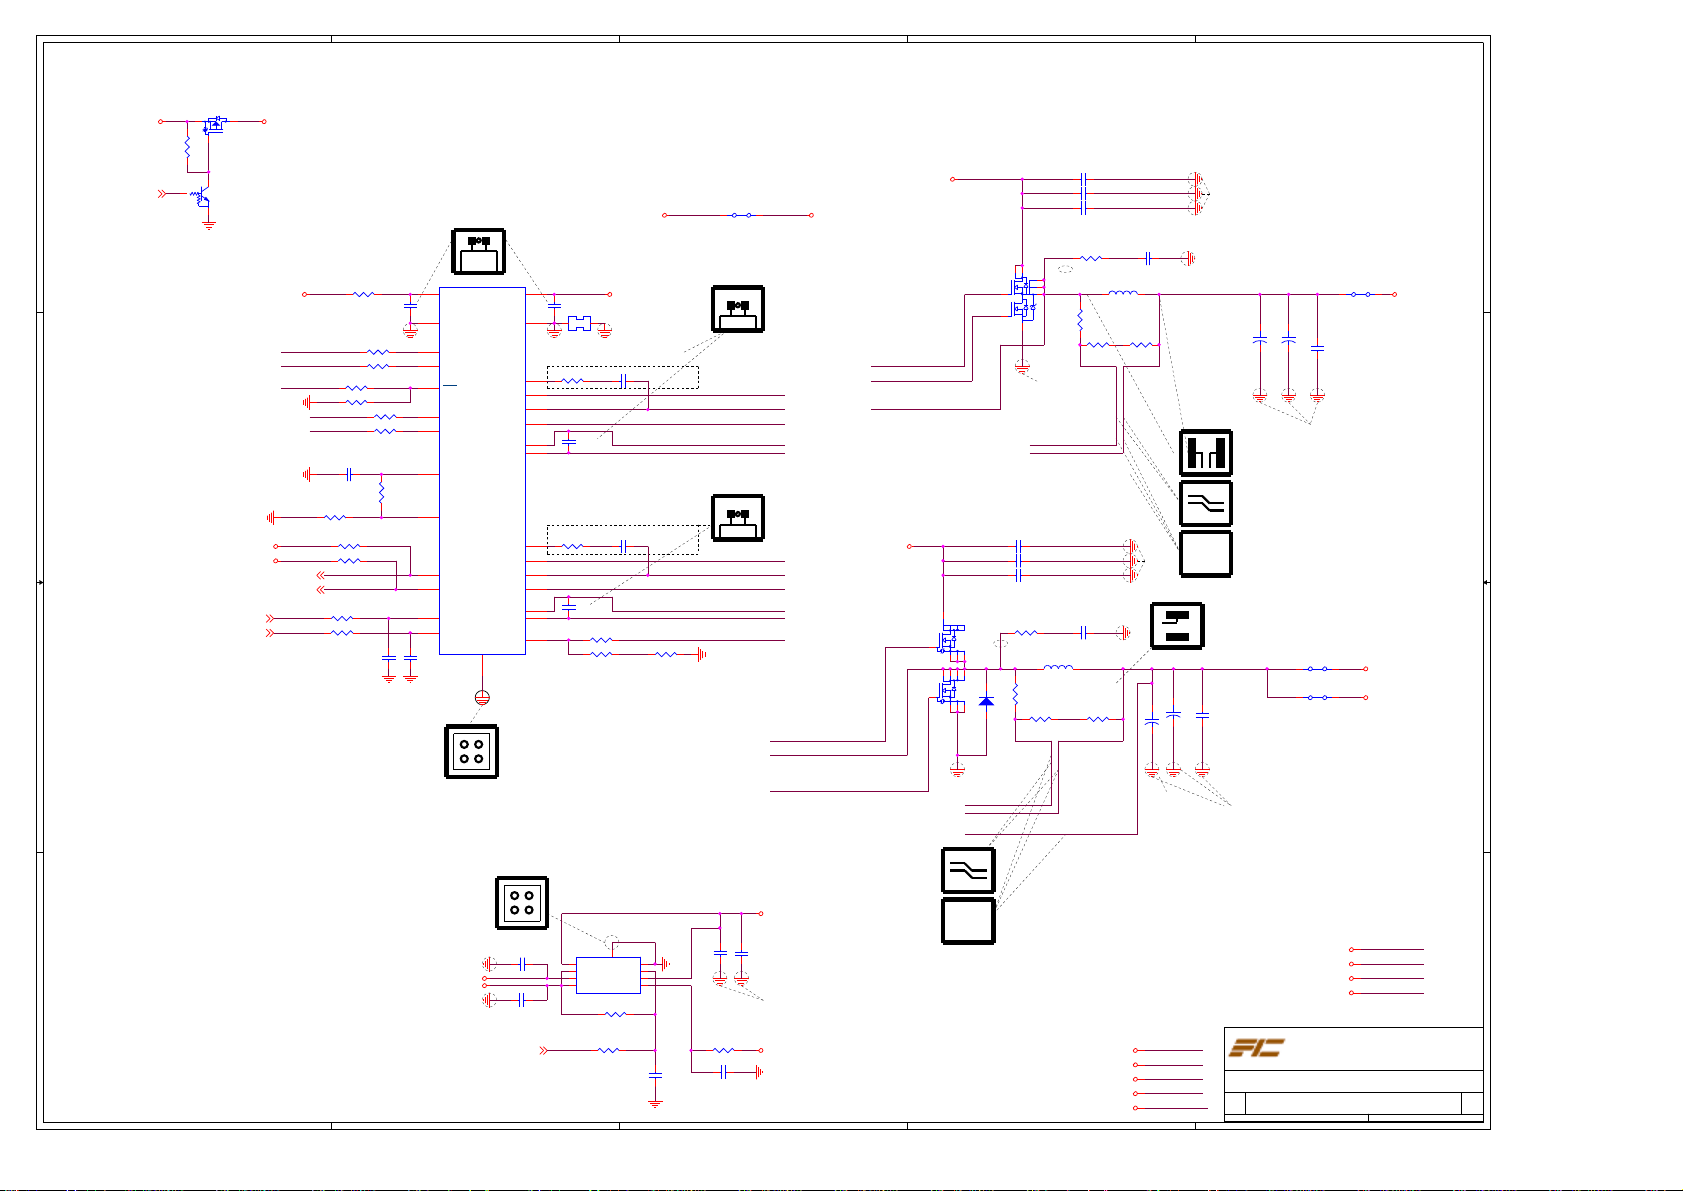Click the FIC logo in the title block
This screenshot has width=1683, height=1191.
pos(1256,1048)
